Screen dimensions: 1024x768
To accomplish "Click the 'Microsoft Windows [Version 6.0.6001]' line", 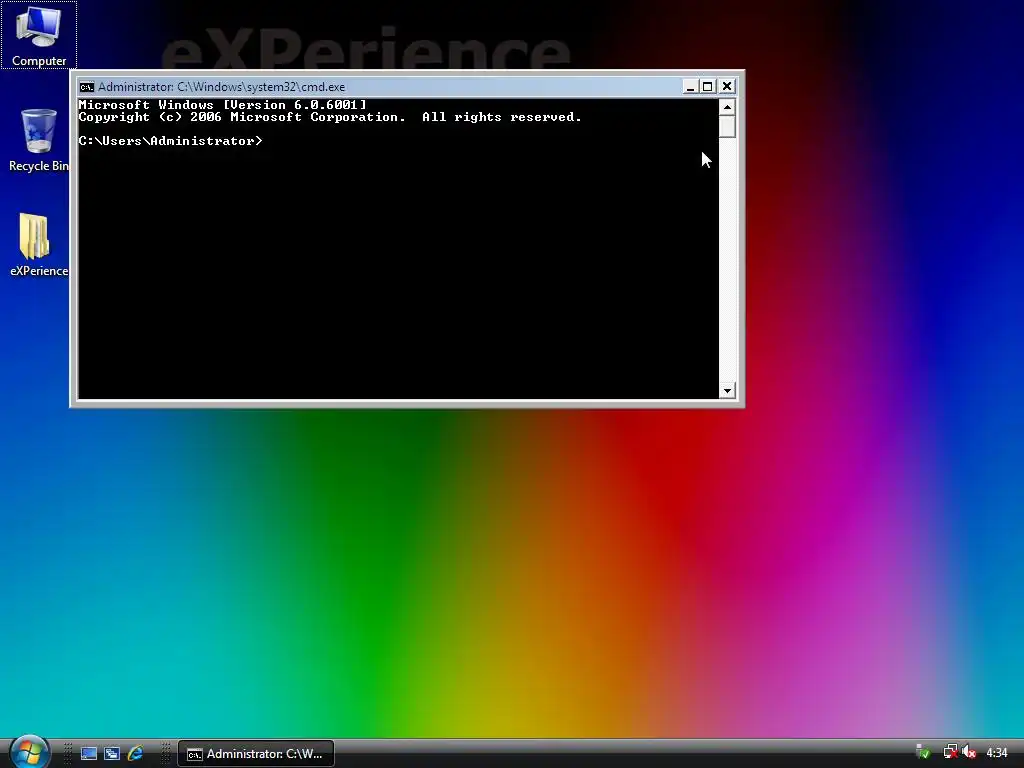I will (x=223, y=105).
